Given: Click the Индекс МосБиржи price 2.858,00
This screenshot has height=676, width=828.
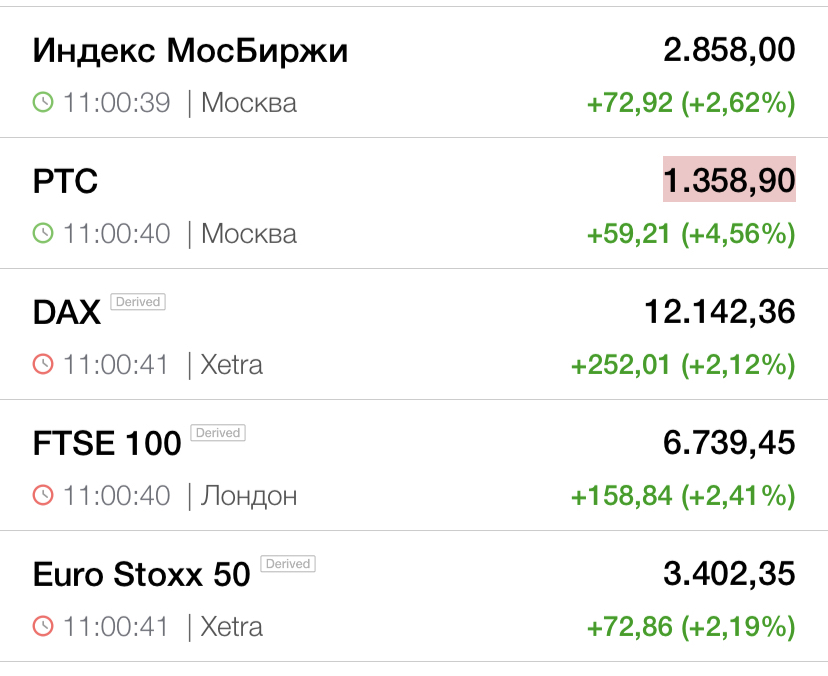Looking at the screenshot, I should click(729, 50).
